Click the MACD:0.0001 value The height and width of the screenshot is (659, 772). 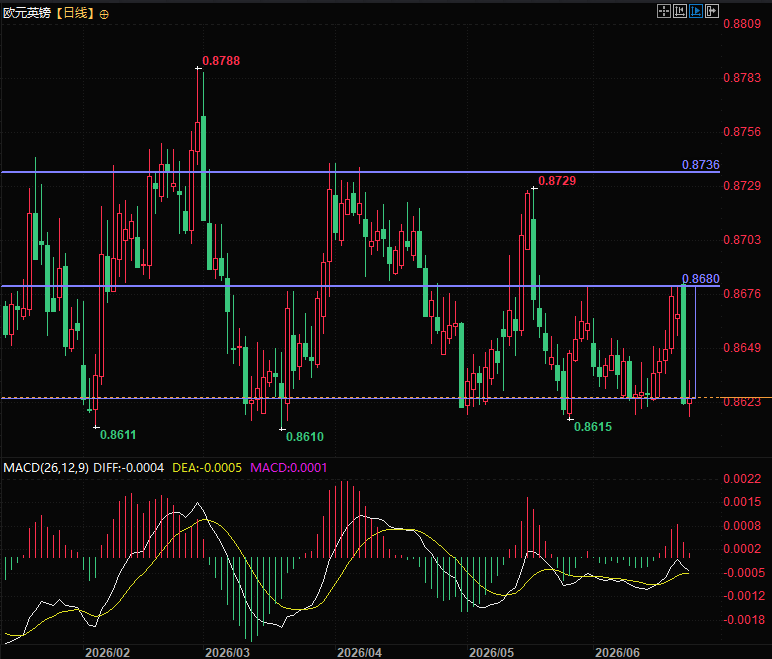[x=289, y=467]
